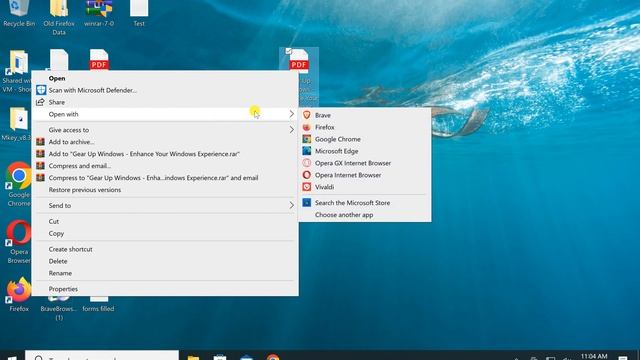640x360 pixels.
Task: Select the Old Firefox Data folder
Action: pyautogui.click(x=59, y=17)
